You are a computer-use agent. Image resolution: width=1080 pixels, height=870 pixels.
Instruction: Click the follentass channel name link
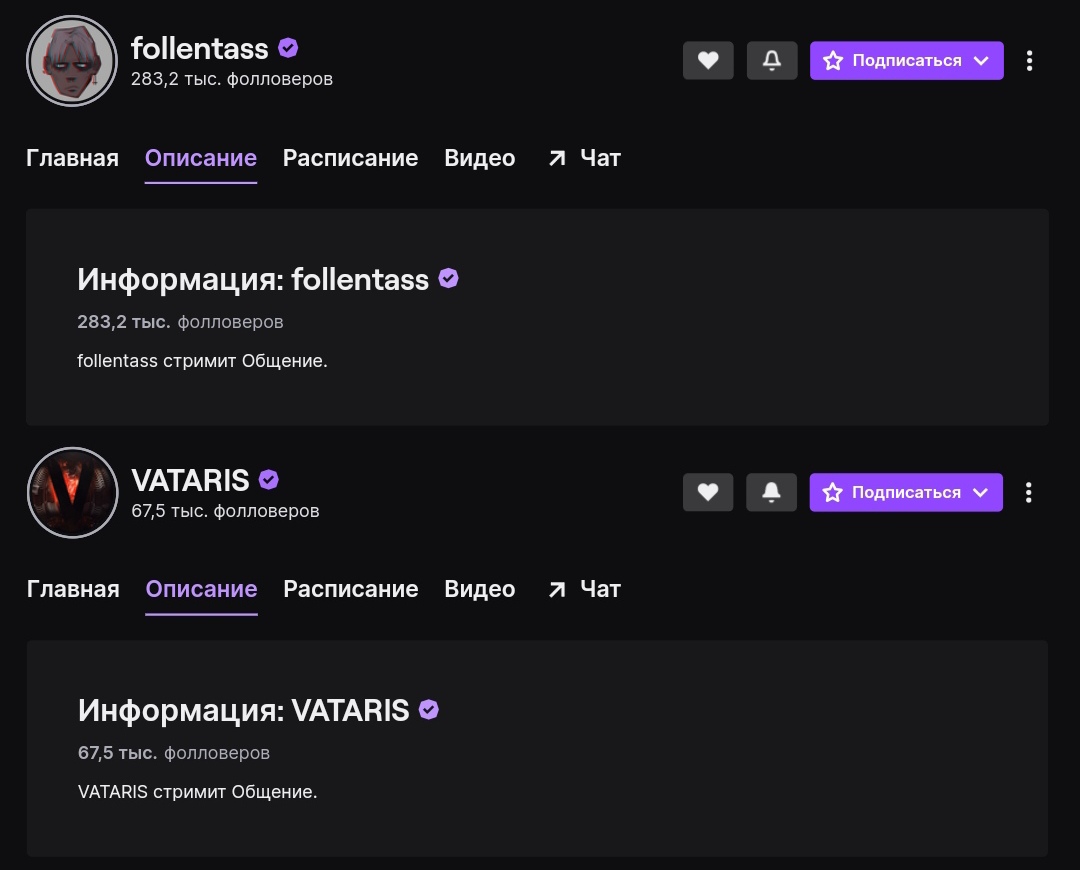point(200,48)
